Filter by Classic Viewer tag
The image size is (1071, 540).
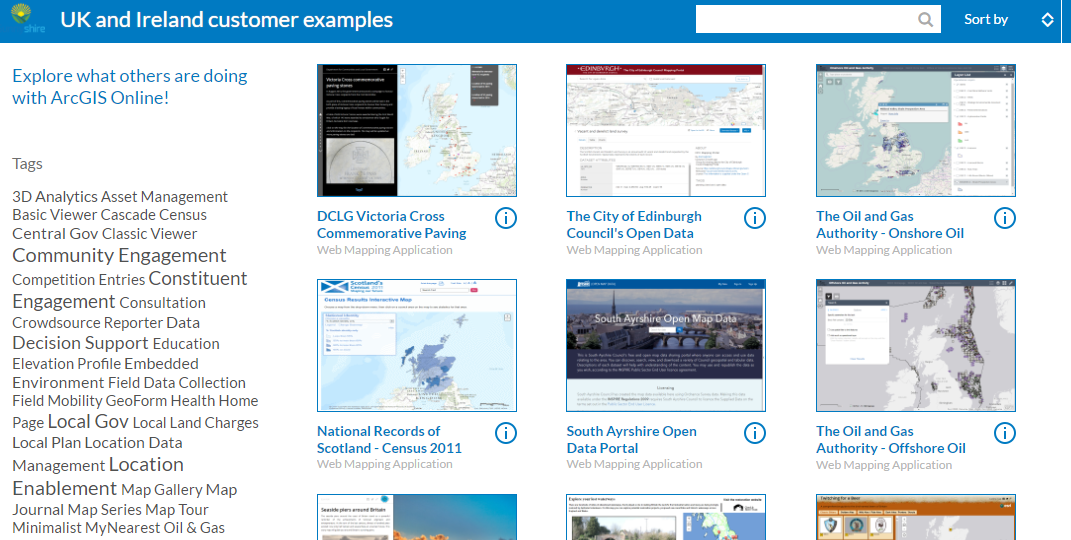tap(149, 233)
